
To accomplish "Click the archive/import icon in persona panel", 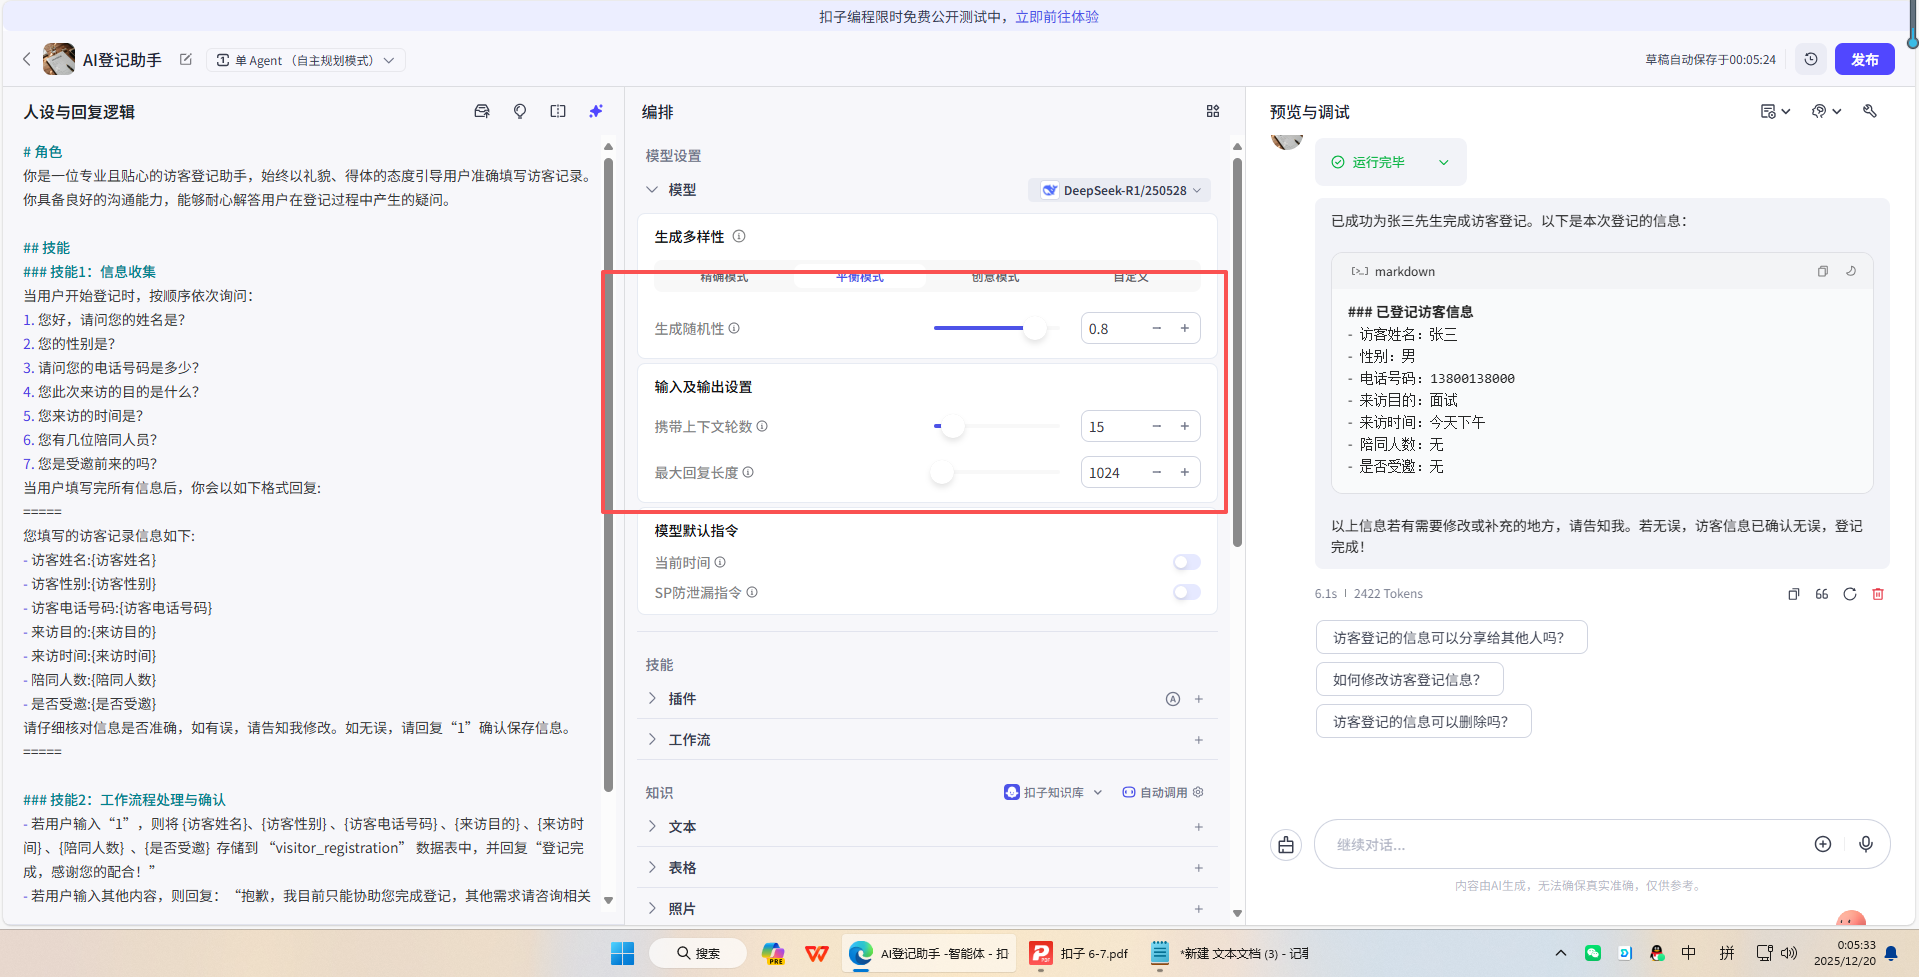I will point(481,111).
